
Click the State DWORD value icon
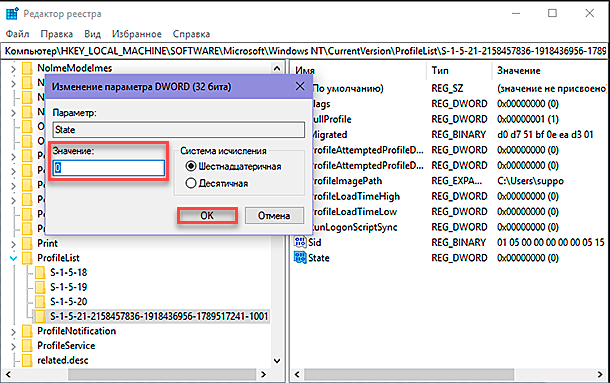[300, 258]
